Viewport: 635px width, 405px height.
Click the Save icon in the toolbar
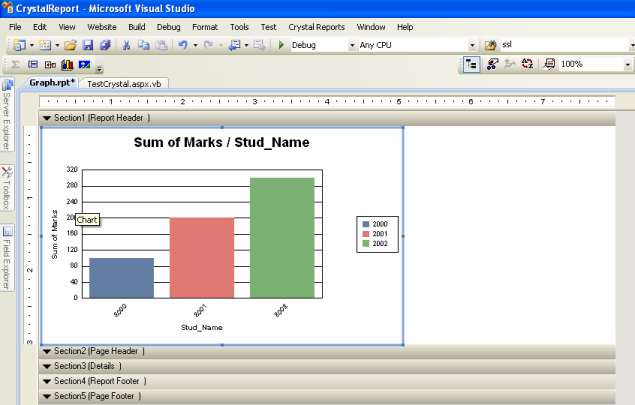tap(87, 45)
